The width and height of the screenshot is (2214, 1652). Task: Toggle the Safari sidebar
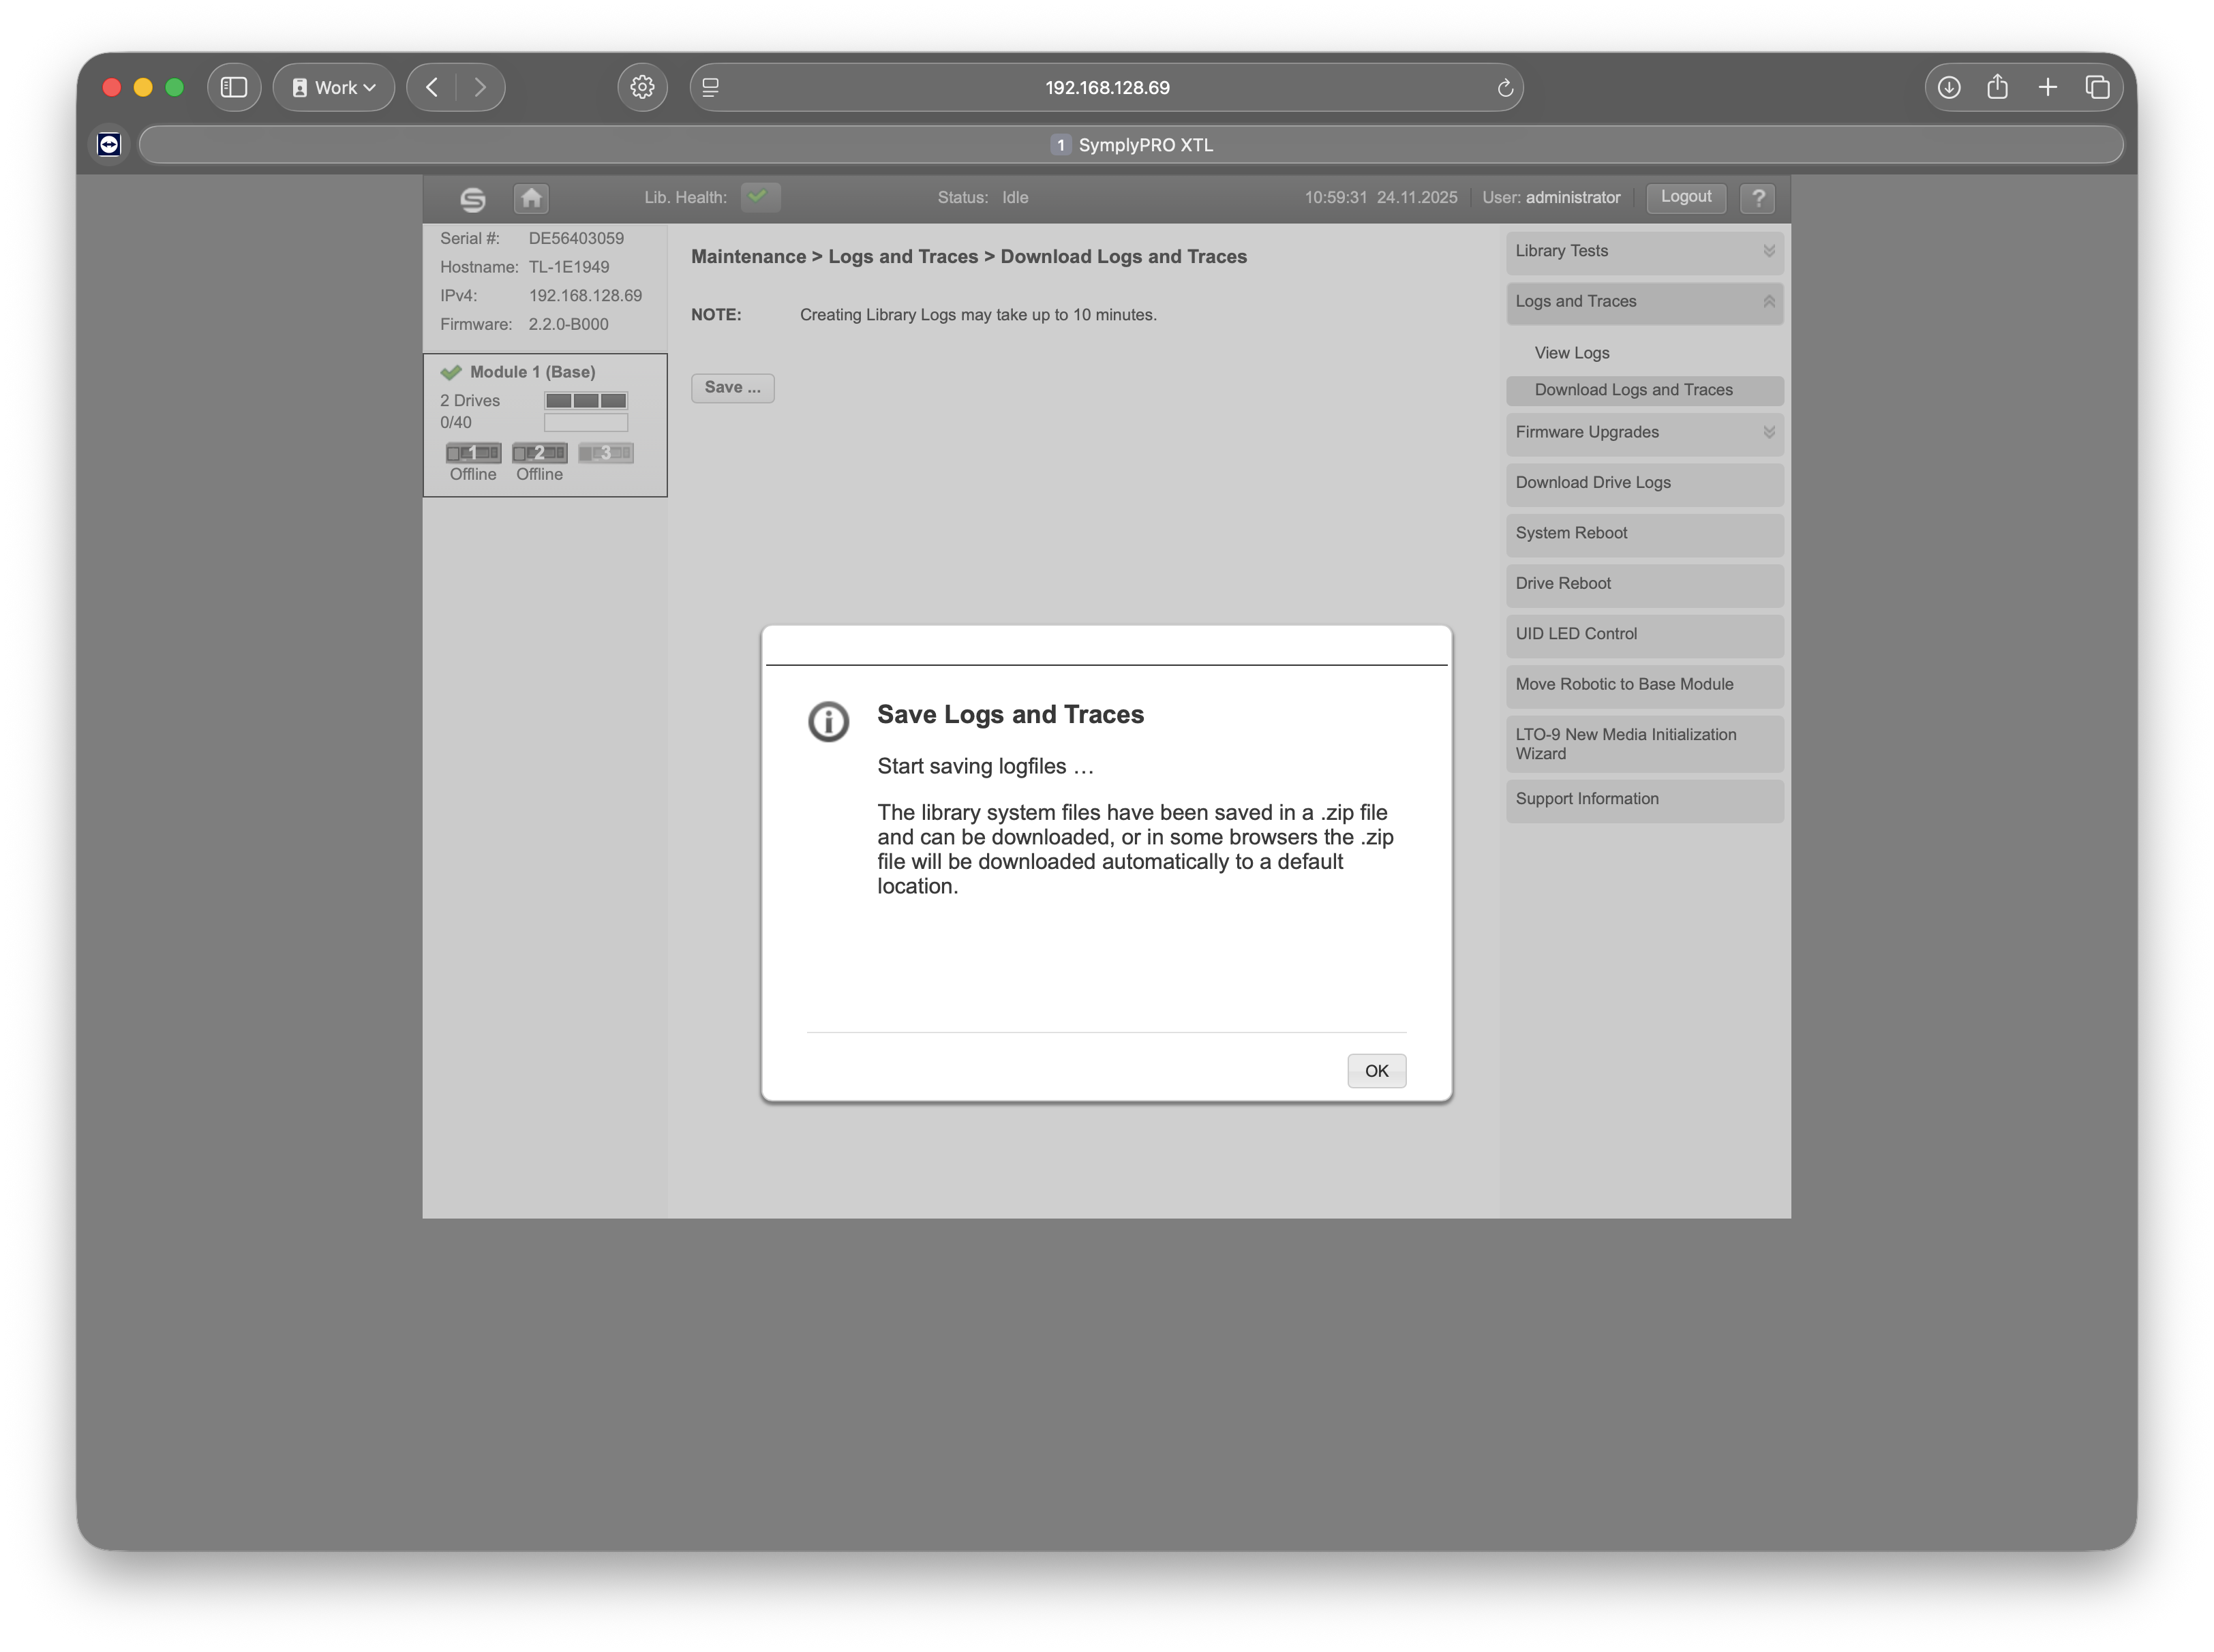tap(234, 88)
